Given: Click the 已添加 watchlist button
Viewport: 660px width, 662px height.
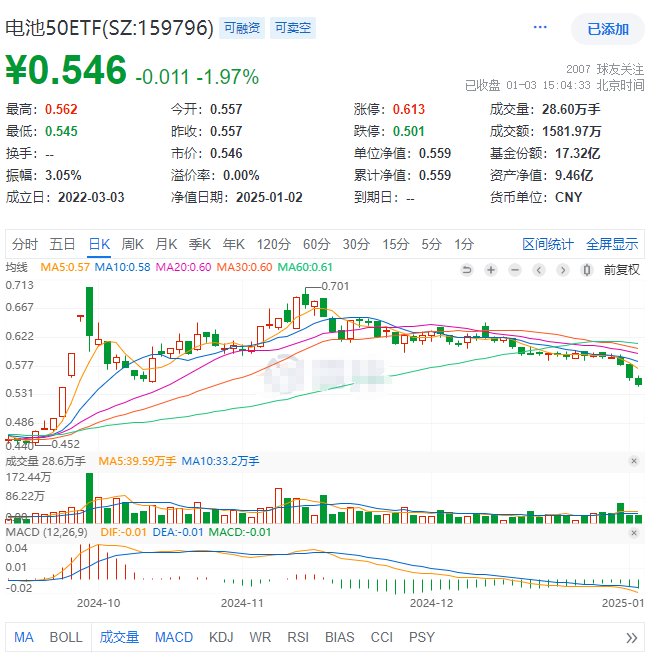Looking at the screenshot, I should (x=607, y=29).
